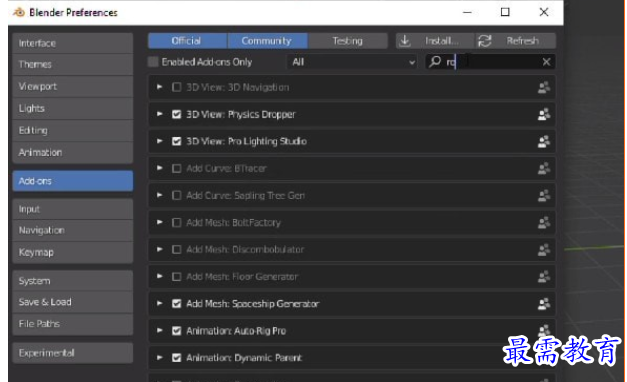Switch to the Testing filter tab
This screenshot has height=382, width=627.
[347, 41]
